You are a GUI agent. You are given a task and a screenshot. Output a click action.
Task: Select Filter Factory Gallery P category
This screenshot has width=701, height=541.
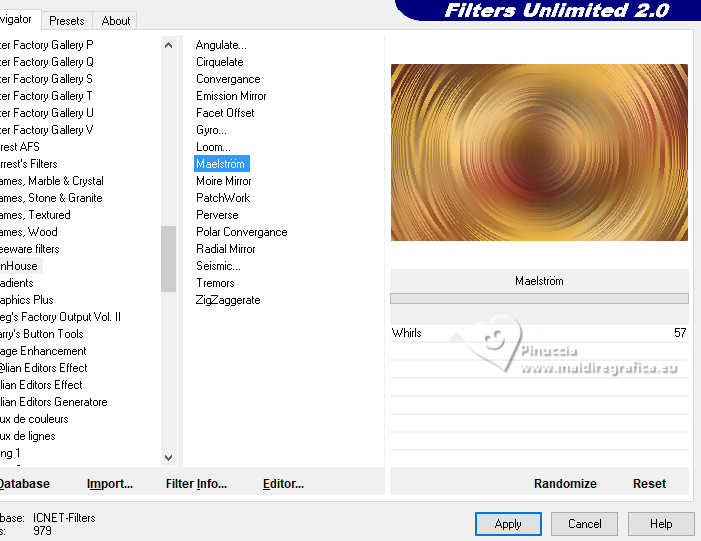tap(46, 45)
